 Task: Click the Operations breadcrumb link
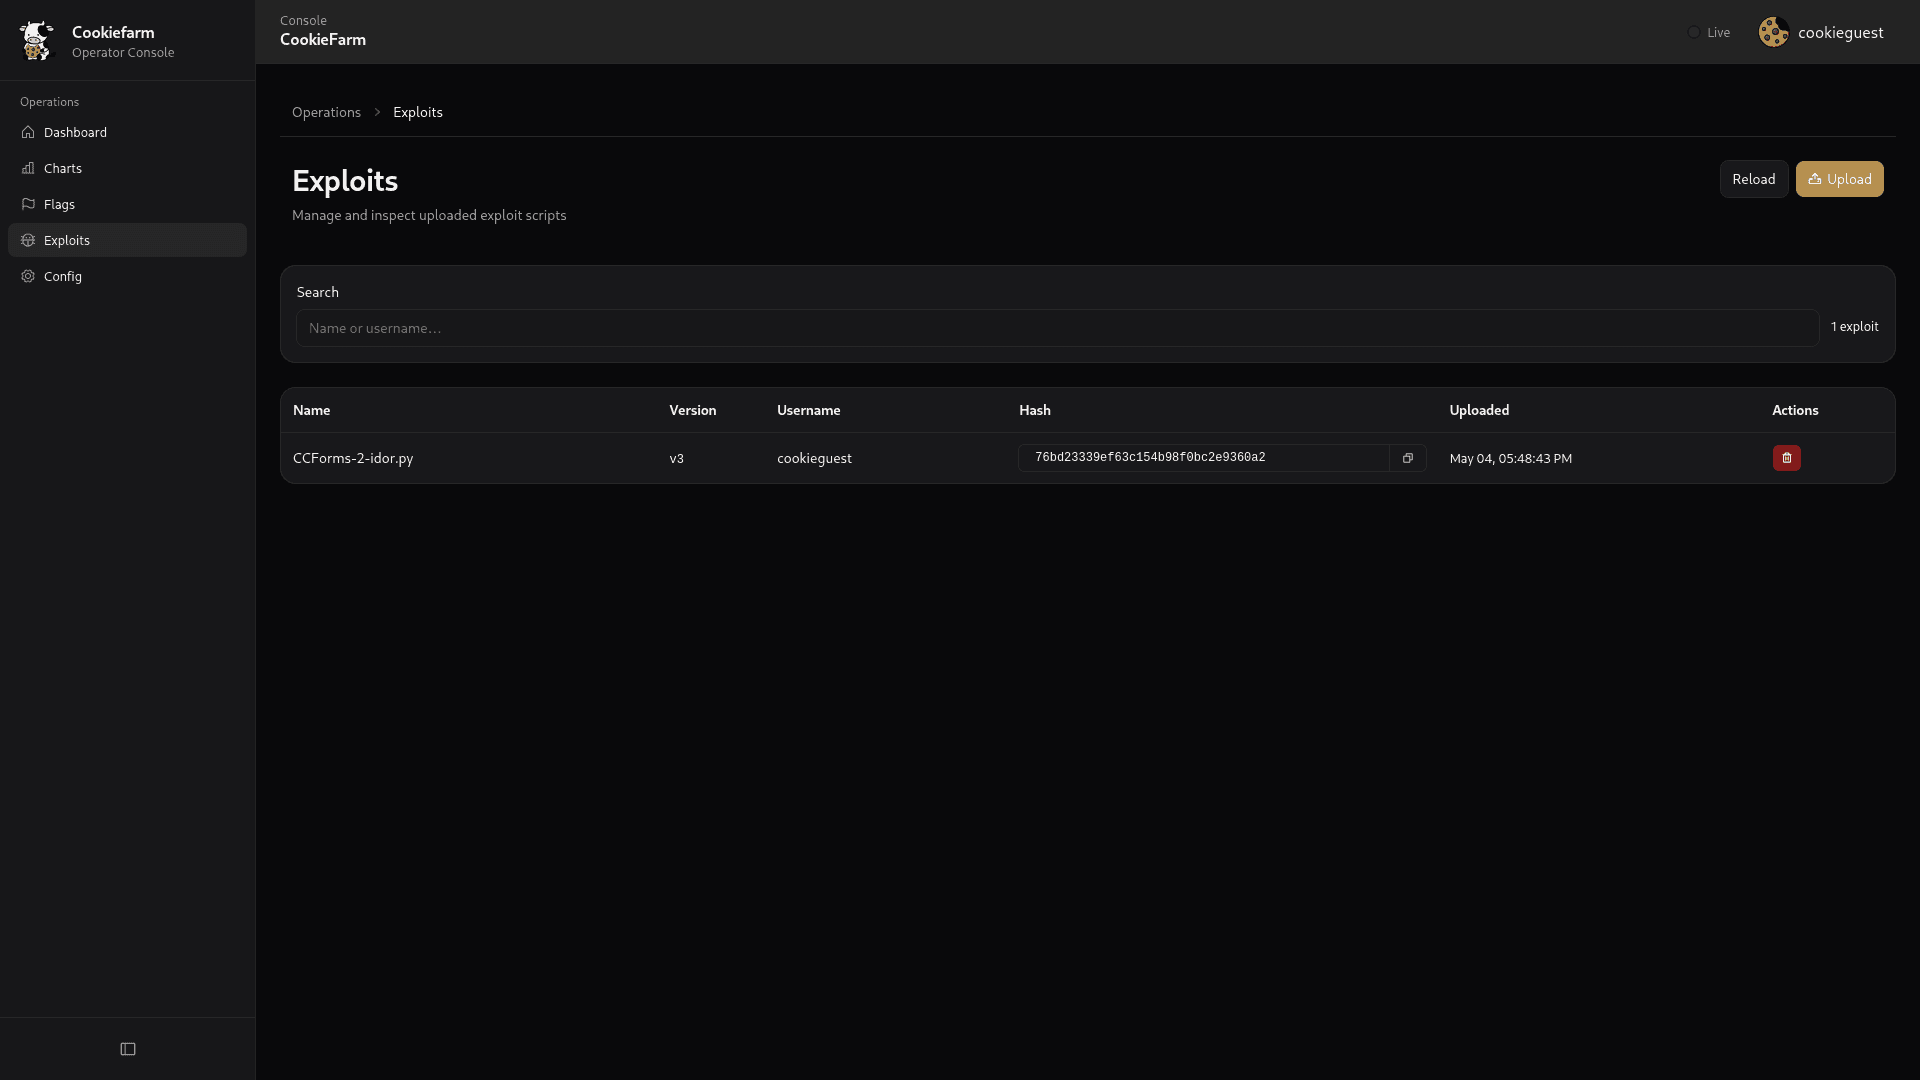point(326,112)
